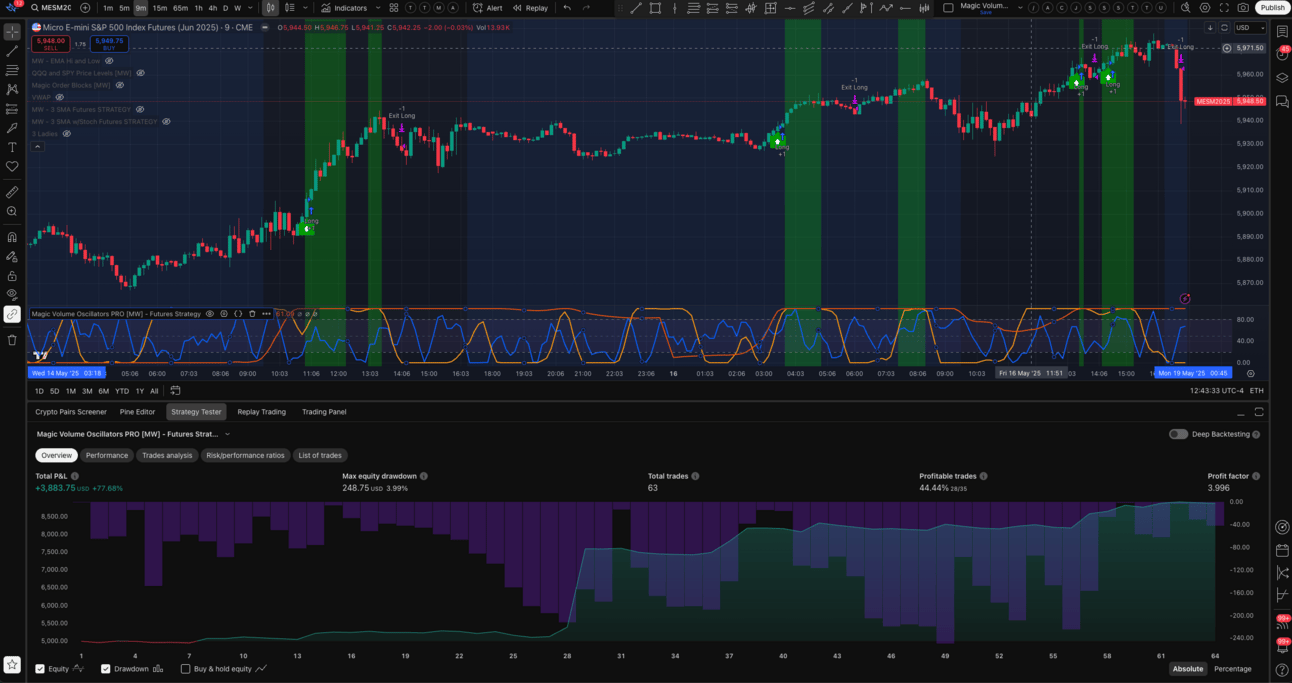
Task: Open the symbol search MESM20
Action: tap(51, 8)
